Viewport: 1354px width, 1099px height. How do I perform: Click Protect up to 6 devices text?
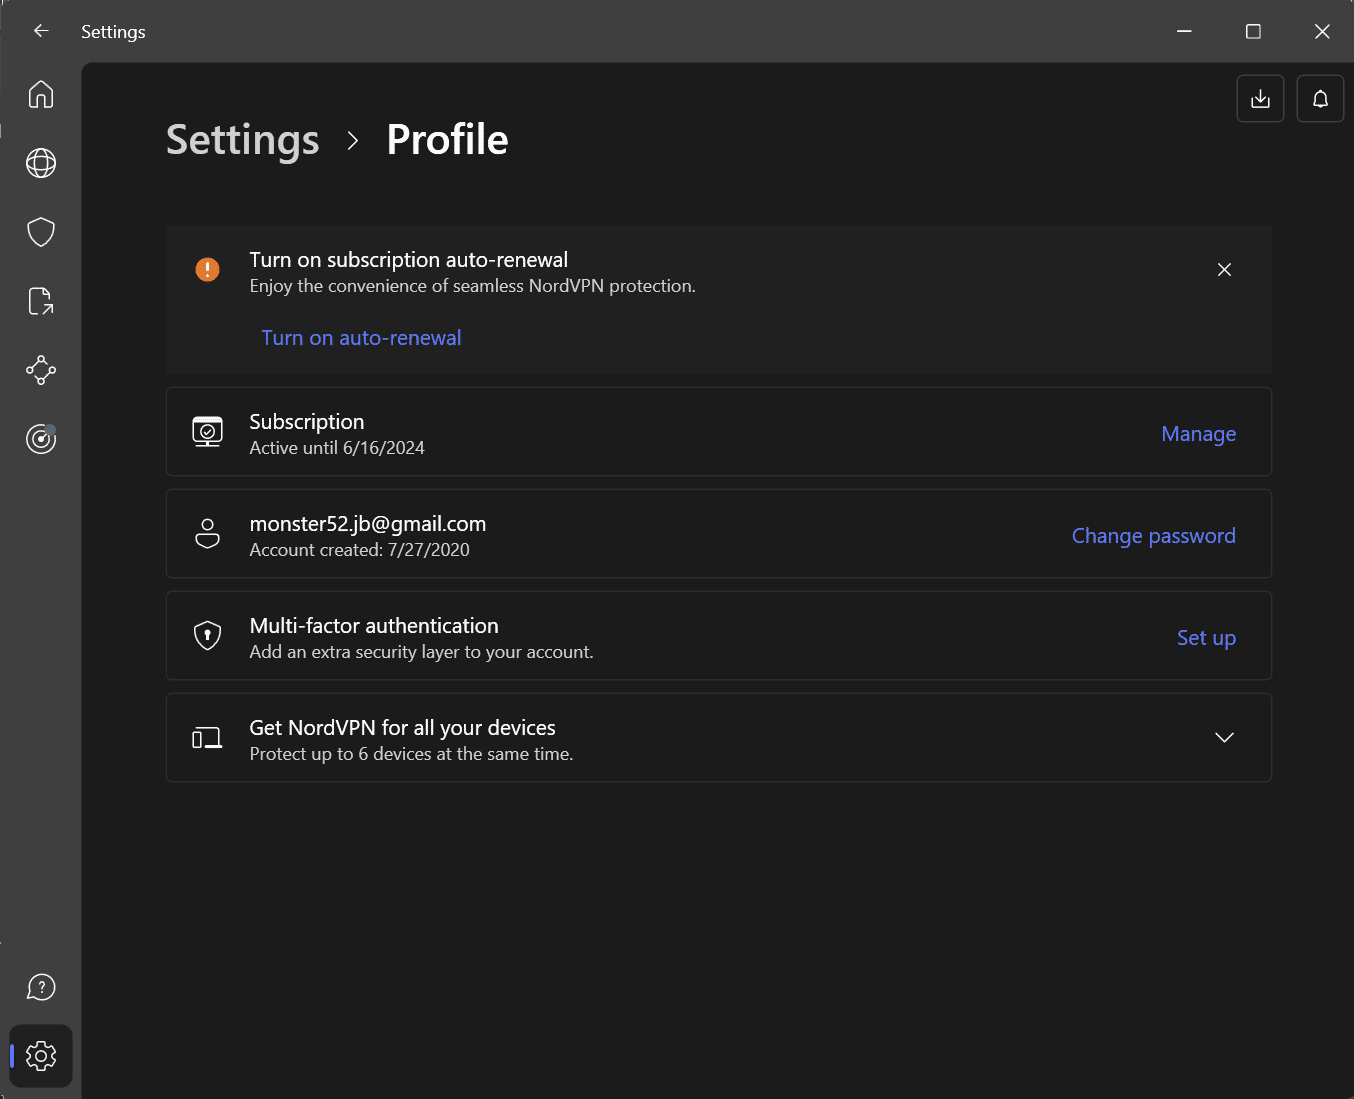[411, 754]
